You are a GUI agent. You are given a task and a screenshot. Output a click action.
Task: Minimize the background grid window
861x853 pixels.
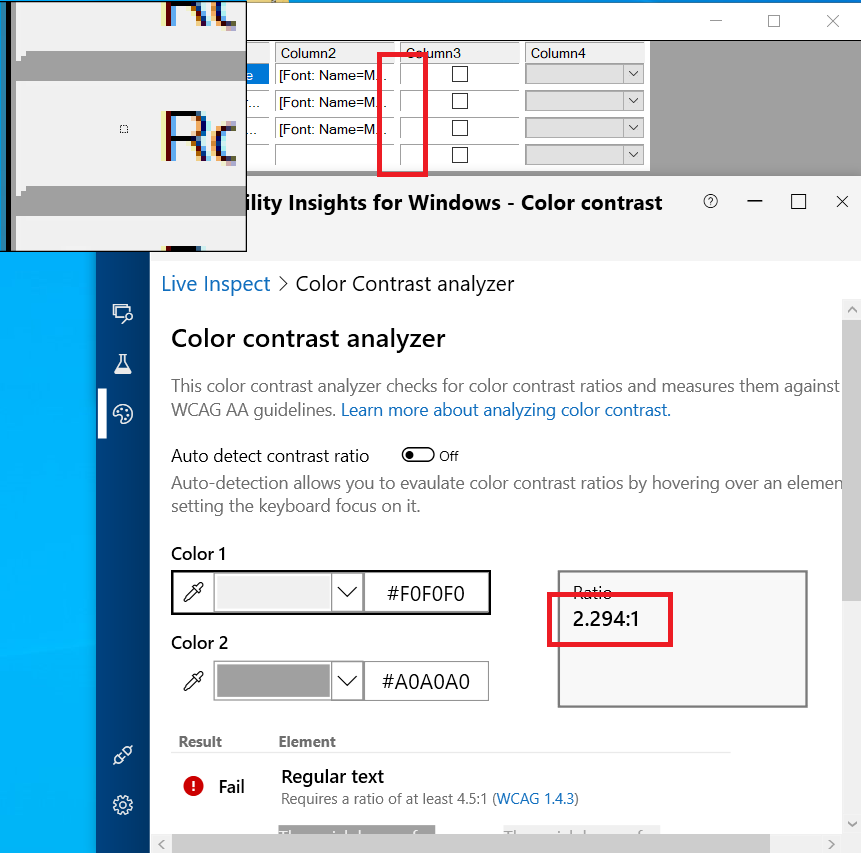tap(715, 21)
